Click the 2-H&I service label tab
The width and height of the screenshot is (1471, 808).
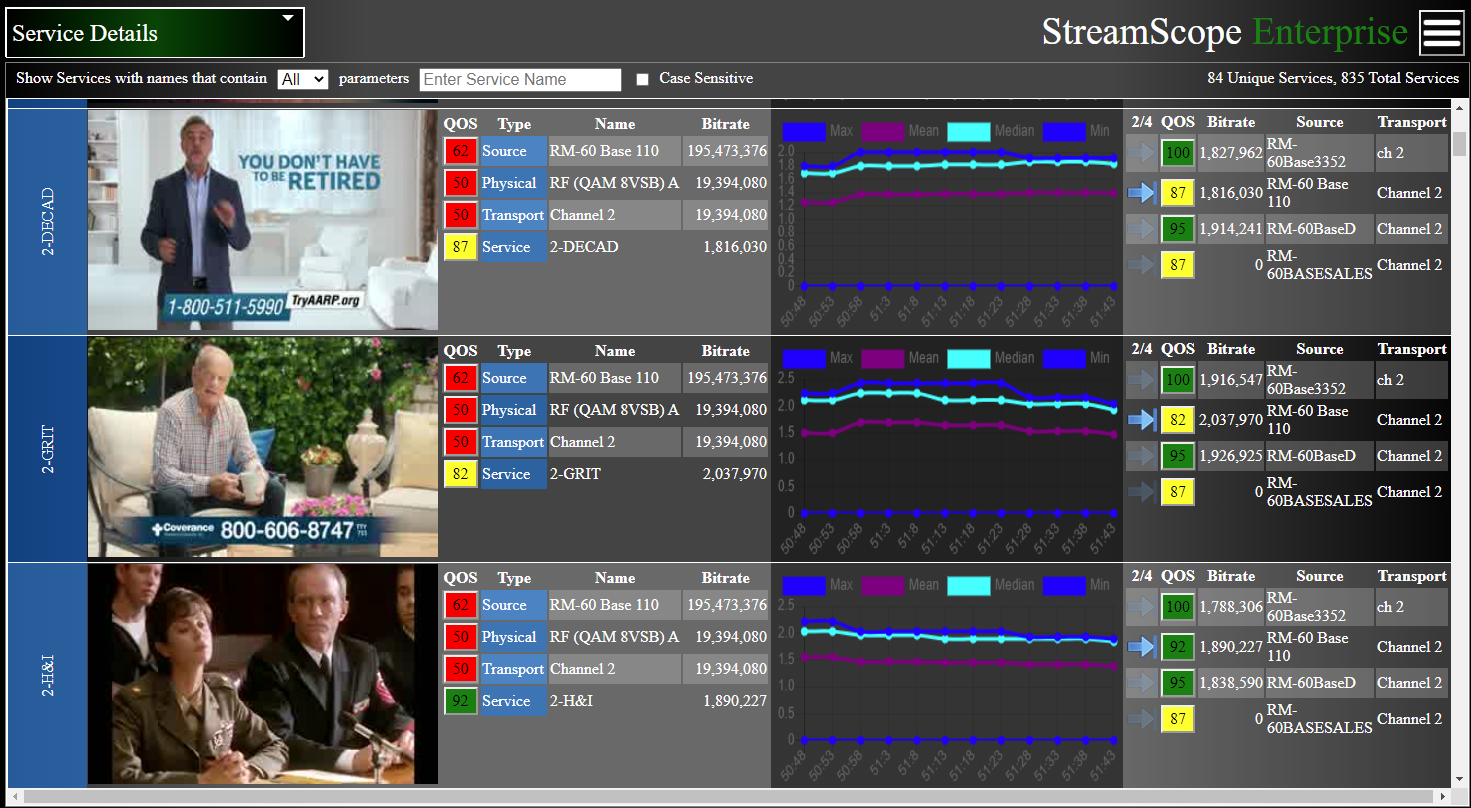click(x=48, y=676)
